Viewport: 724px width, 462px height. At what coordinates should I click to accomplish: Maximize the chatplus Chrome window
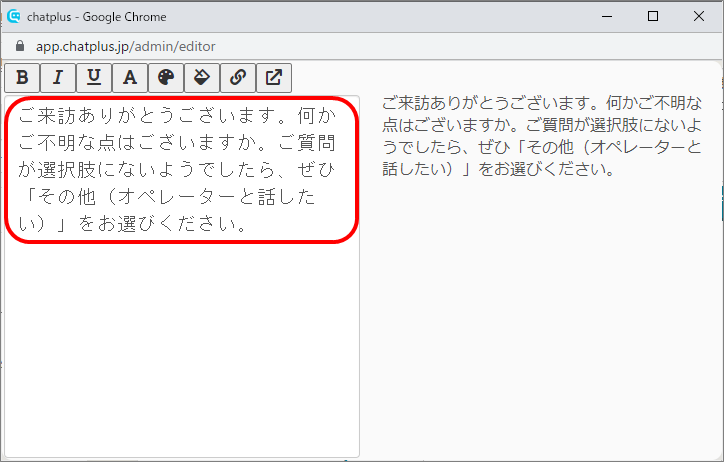653,17
